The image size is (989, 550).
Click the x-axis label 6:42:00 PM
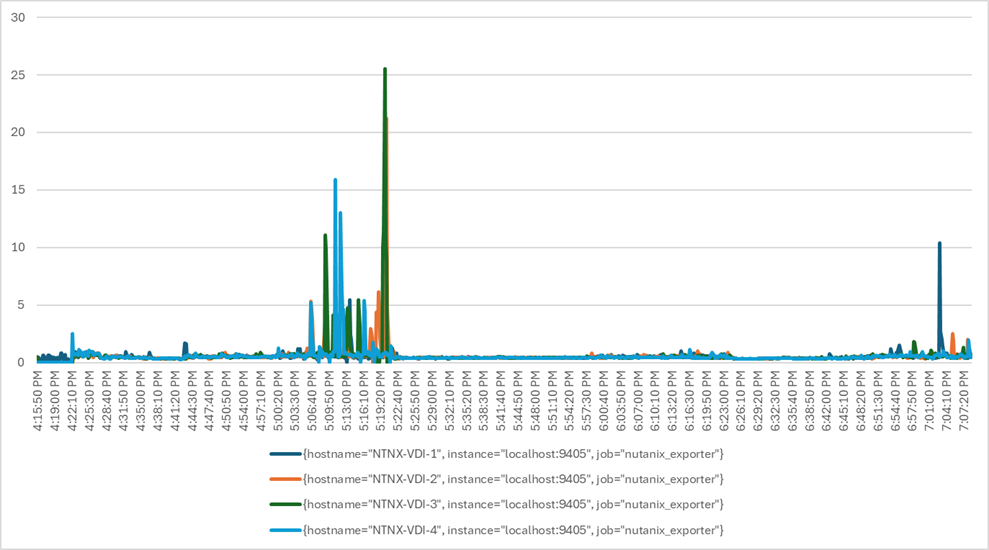826,401
